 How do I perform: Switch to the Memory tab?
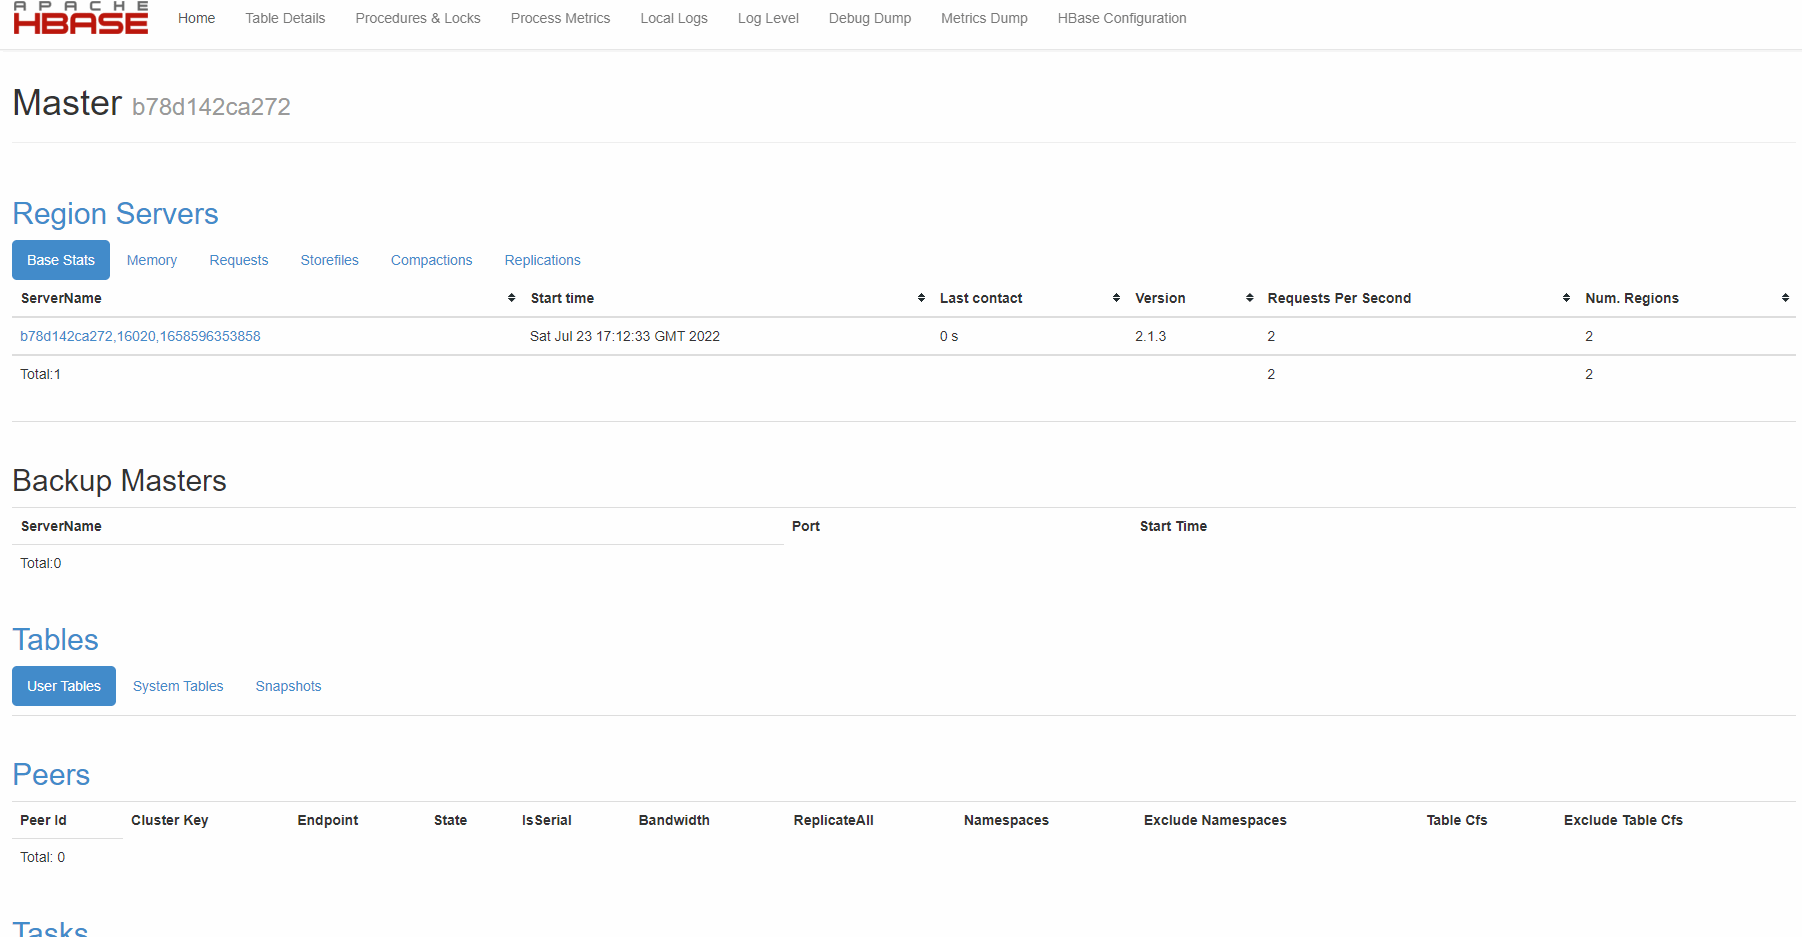point(151,260)
